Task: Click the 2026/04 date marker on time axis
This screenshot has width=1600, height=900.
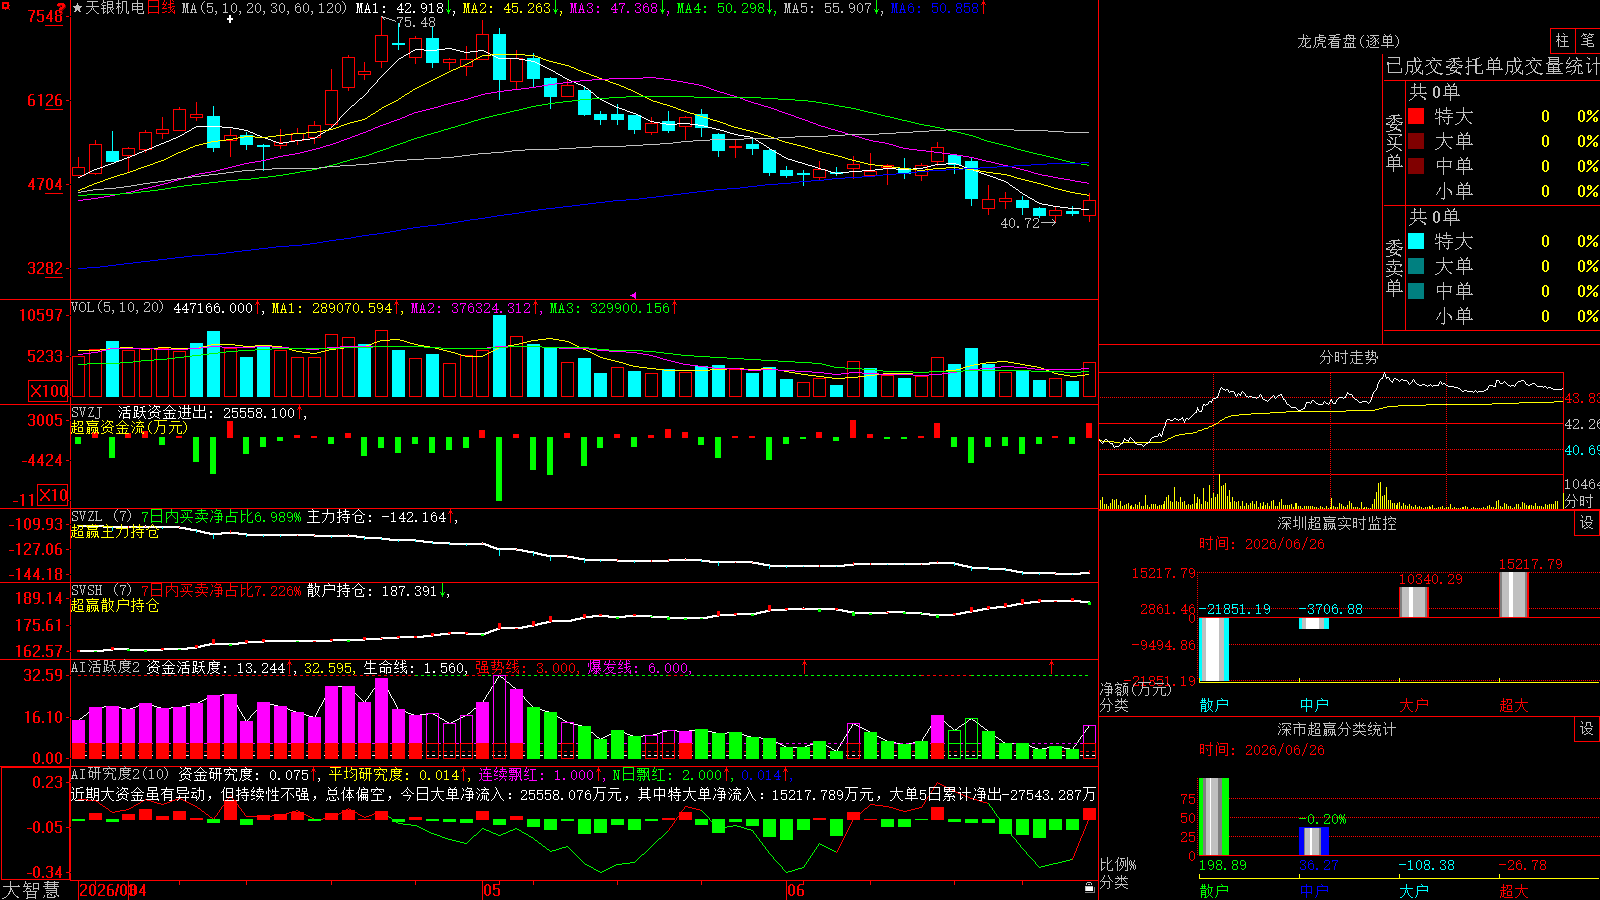Action: pos(112,890)
